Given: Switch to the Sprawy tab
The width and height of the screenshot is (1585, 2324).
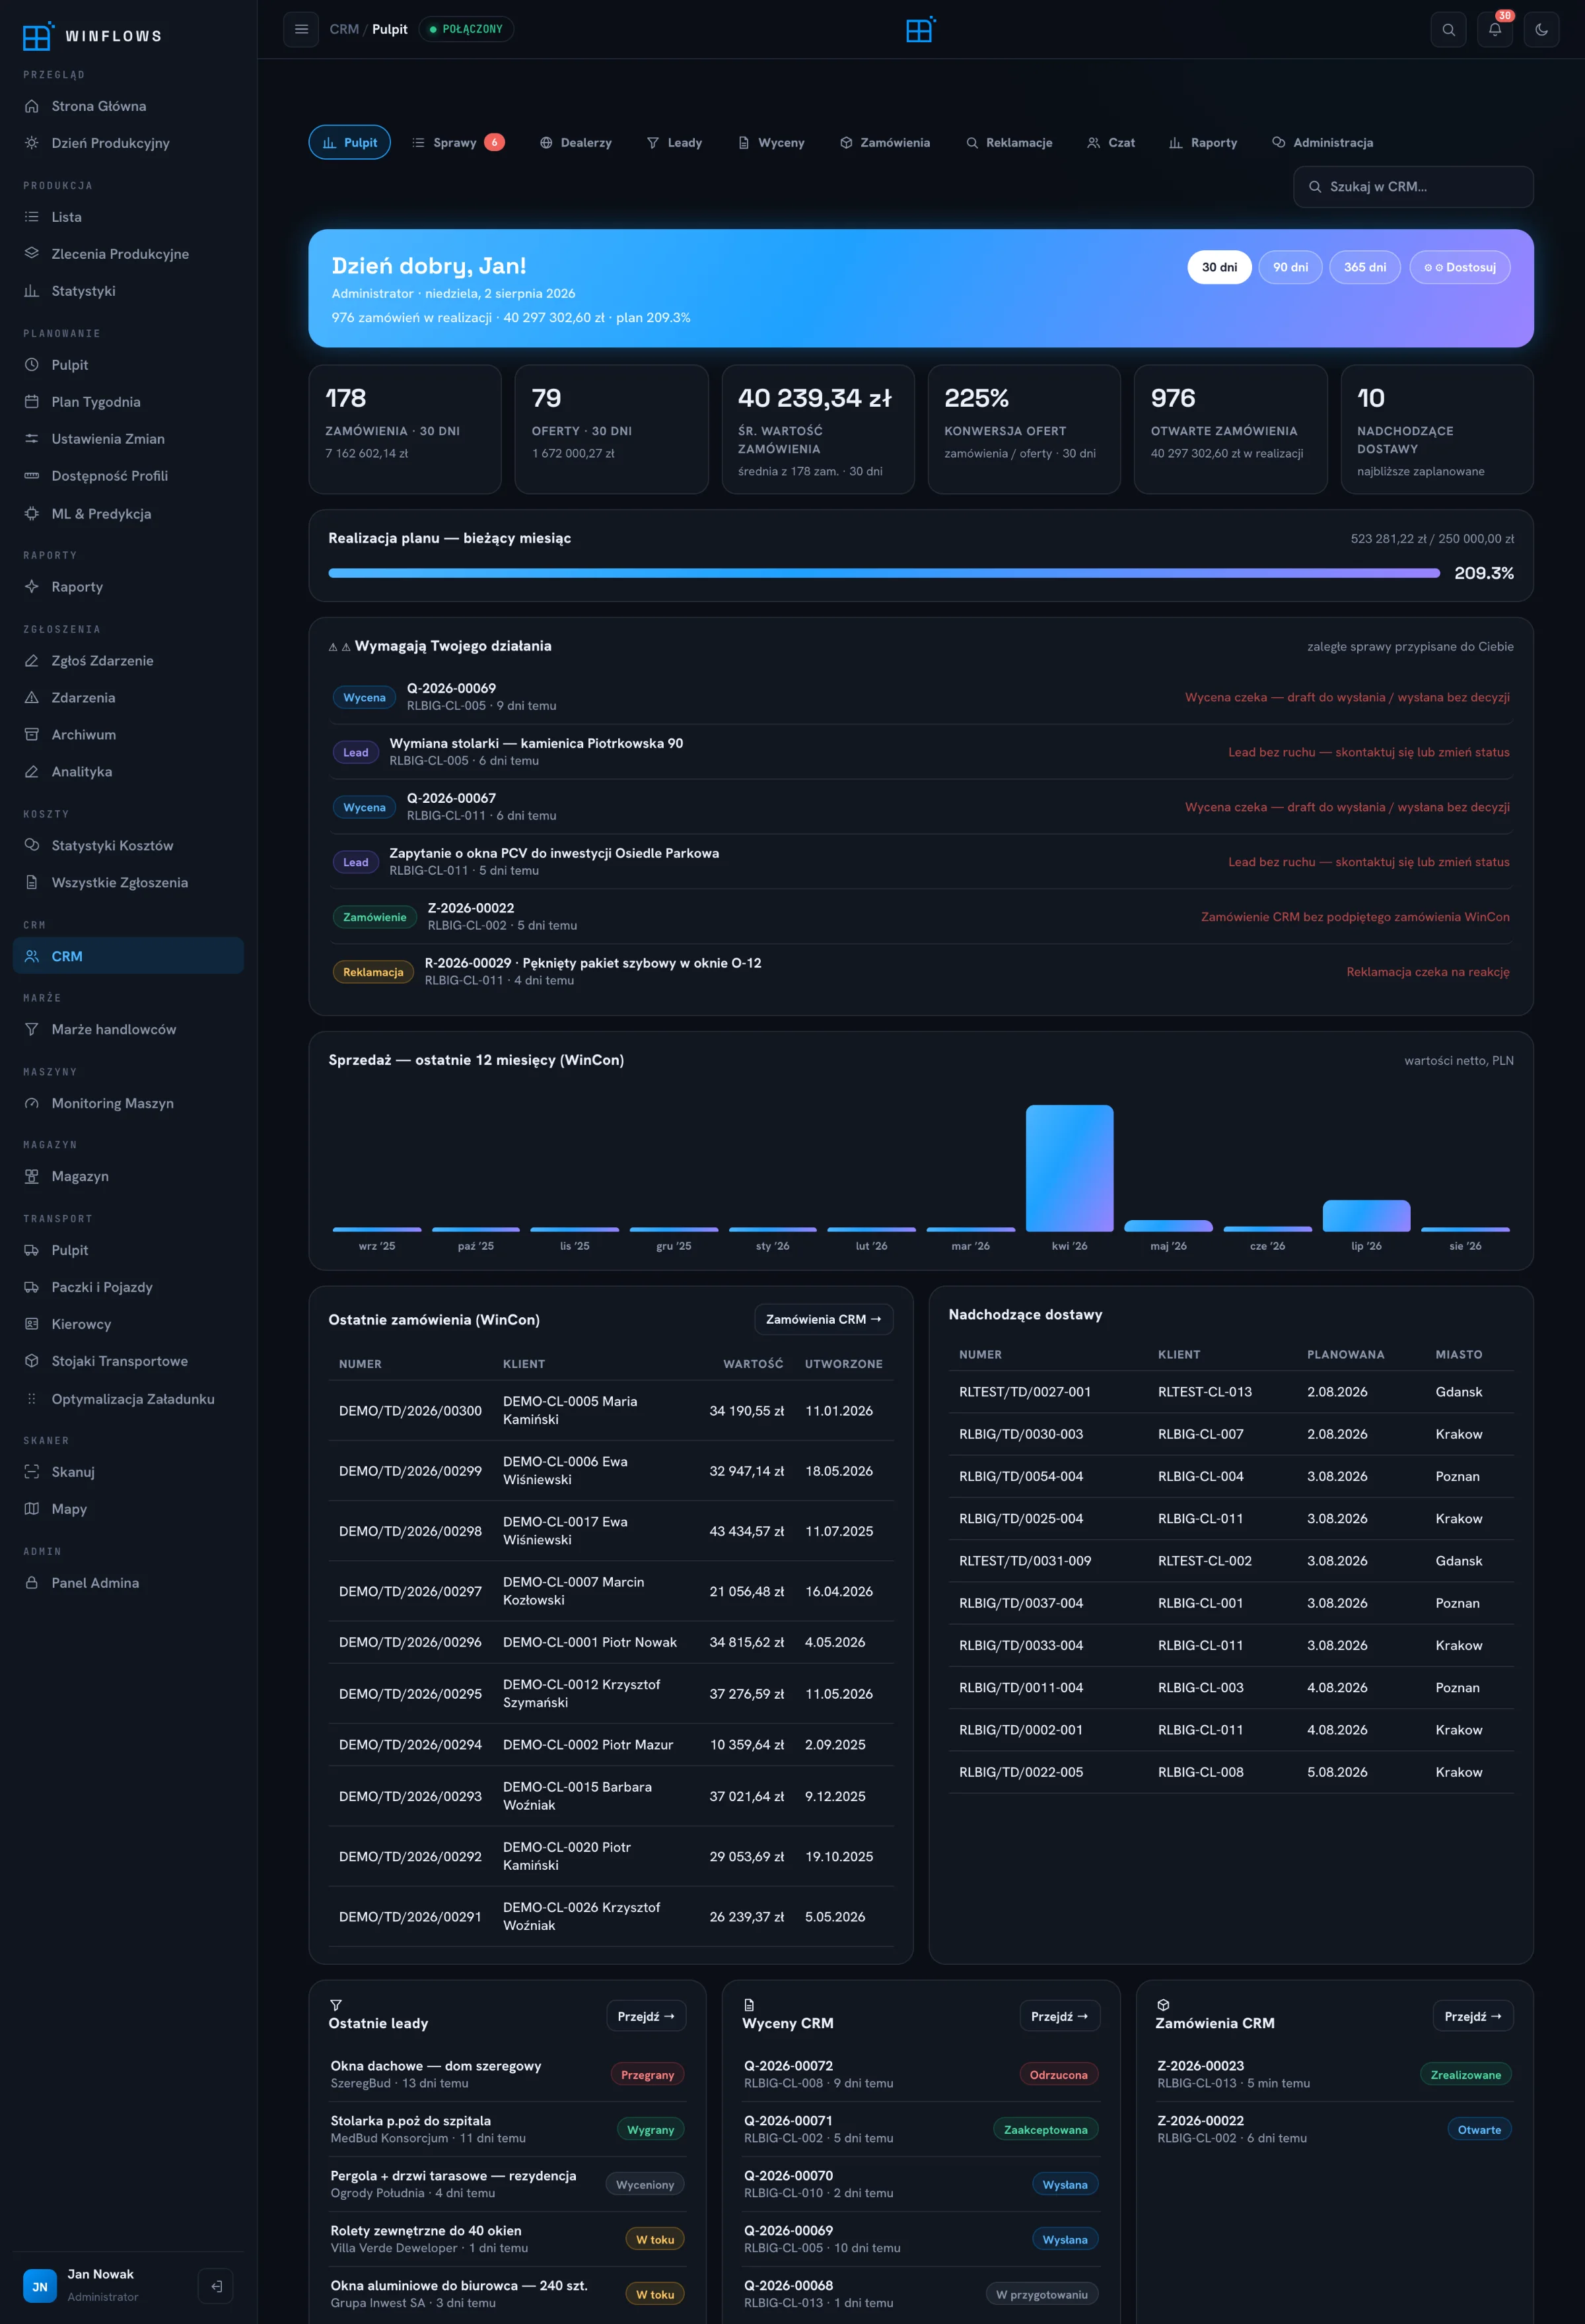Looking at the screenshot, I should [458, 143].
